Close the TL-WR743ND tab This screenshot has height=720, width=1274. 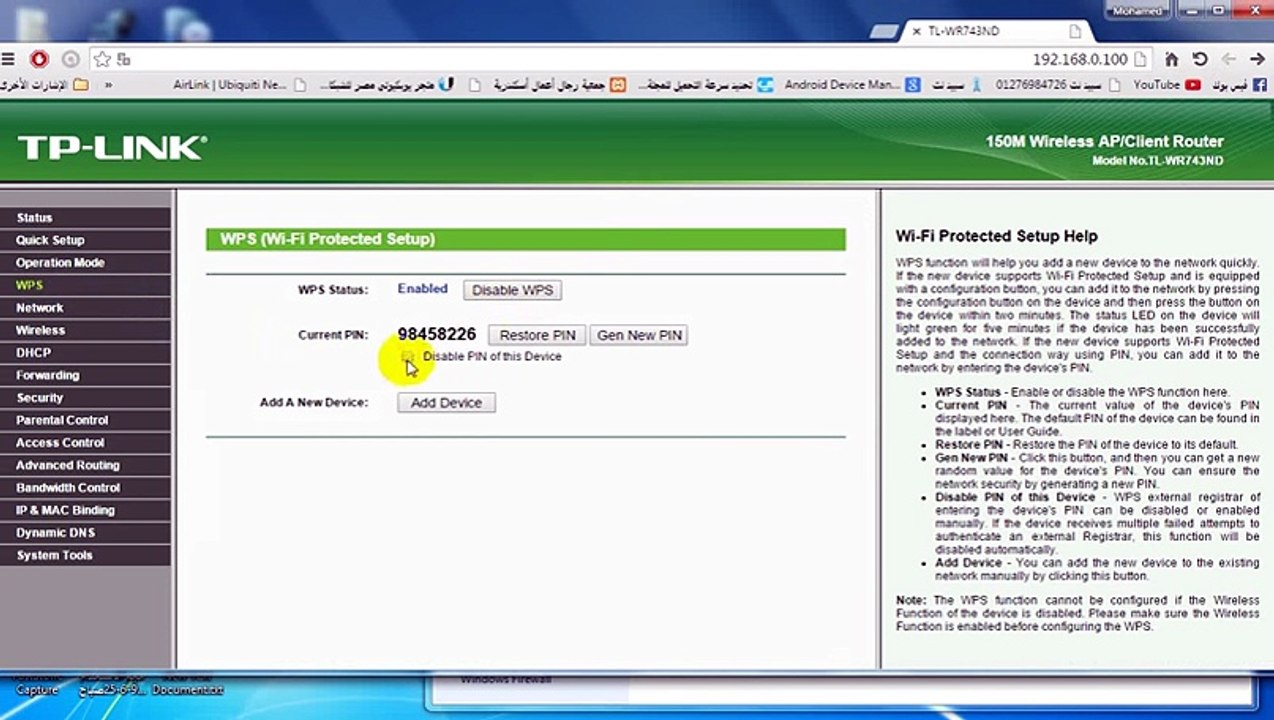click(916, 31)
